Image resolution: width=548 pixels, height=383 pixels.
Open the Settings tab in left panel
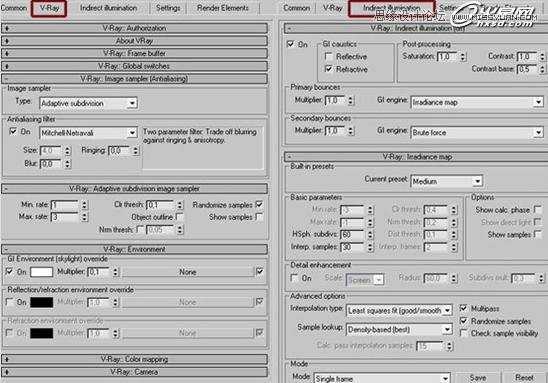[168, 8]
